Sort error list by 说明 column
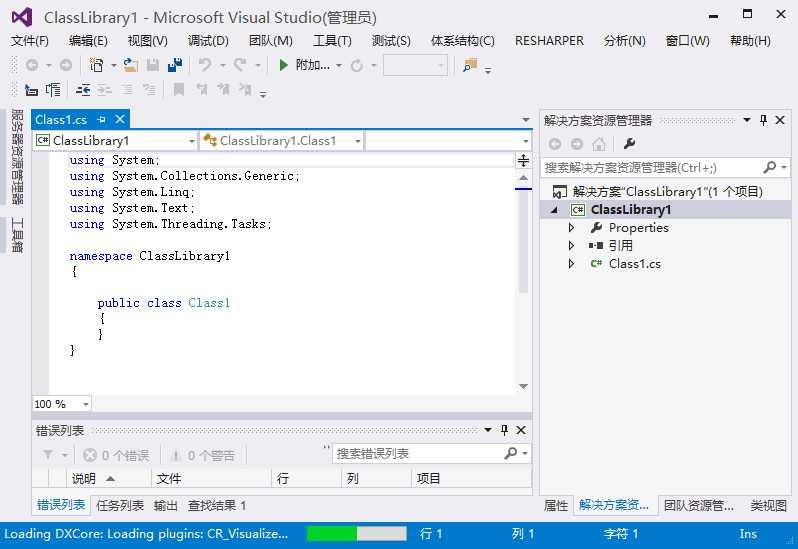 click(x=108, y=479)
